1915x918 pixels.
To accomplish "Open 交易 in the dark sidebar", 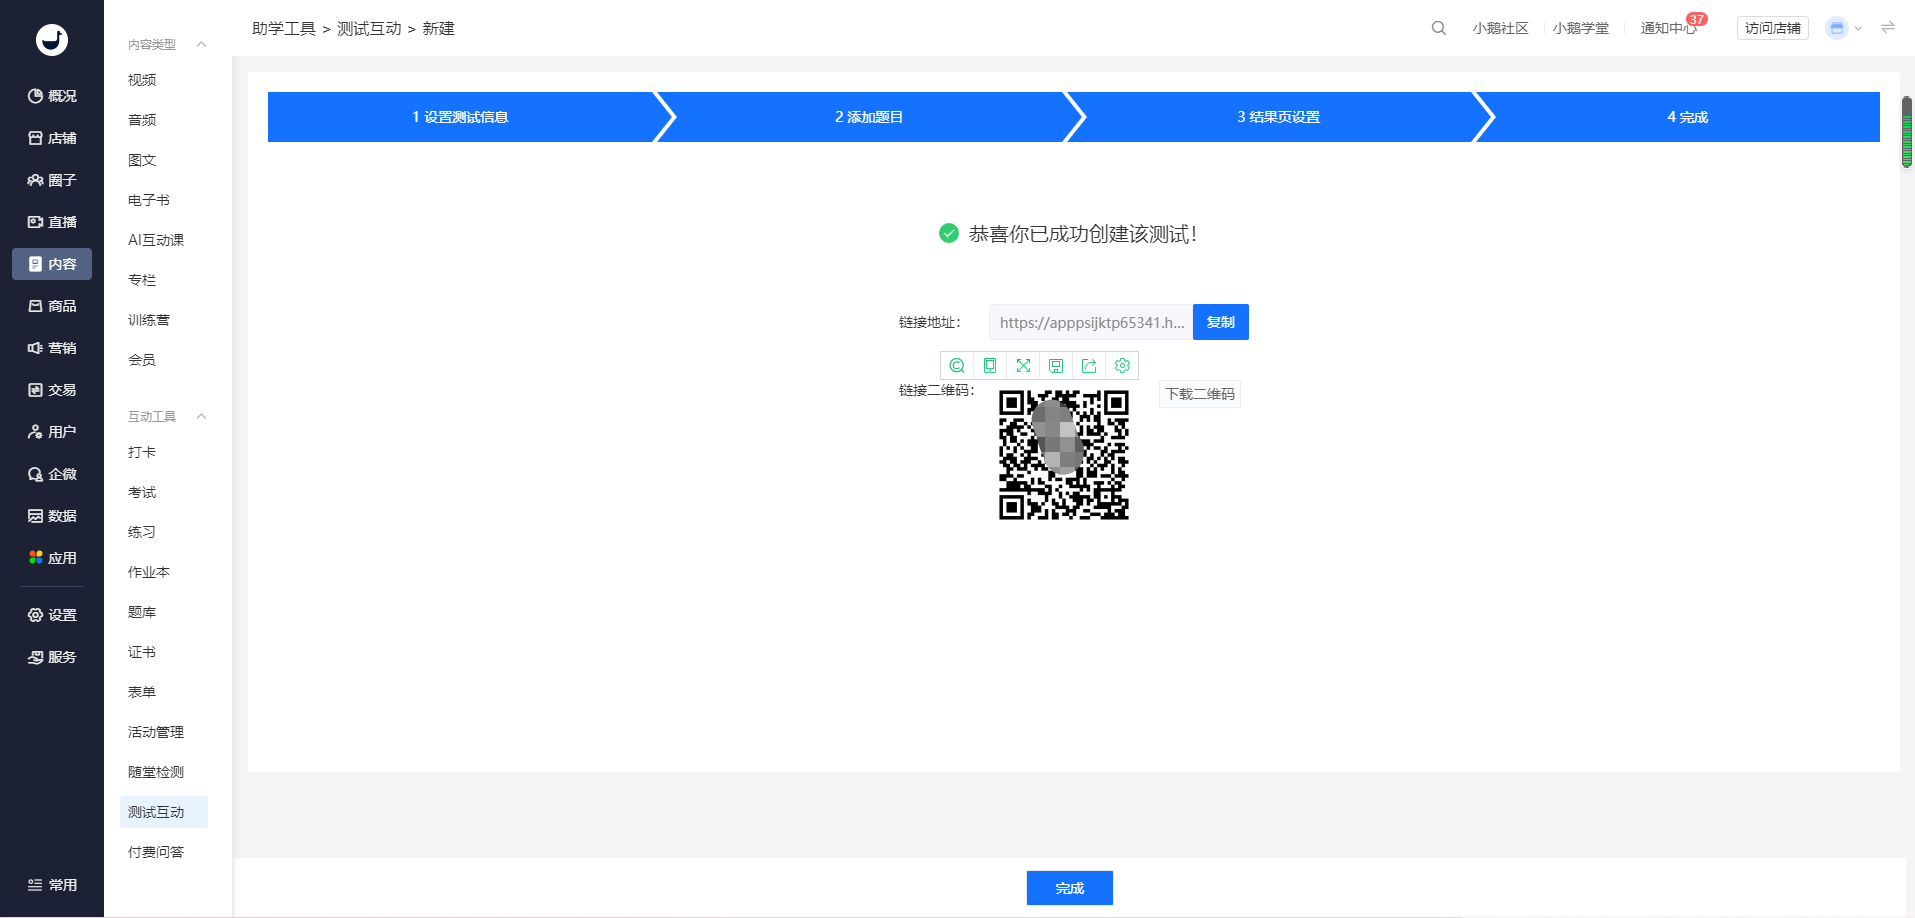I will (52, 390).
